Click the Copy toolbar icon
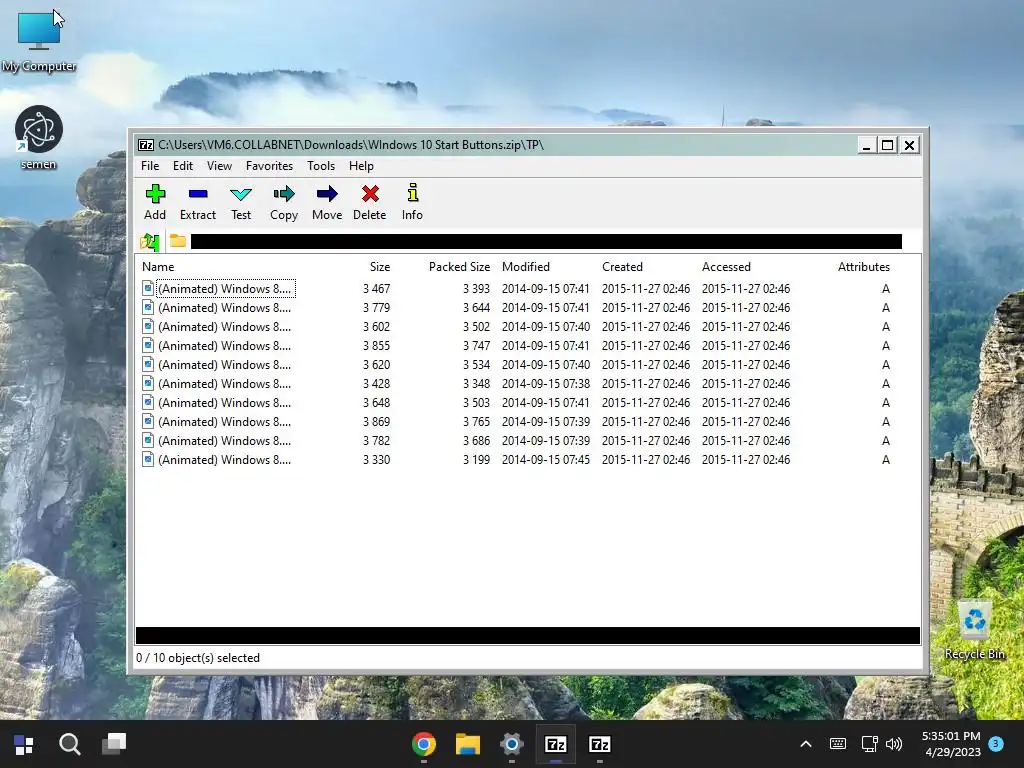Screen dimensions: 1024x768 [x=283, y=202]
